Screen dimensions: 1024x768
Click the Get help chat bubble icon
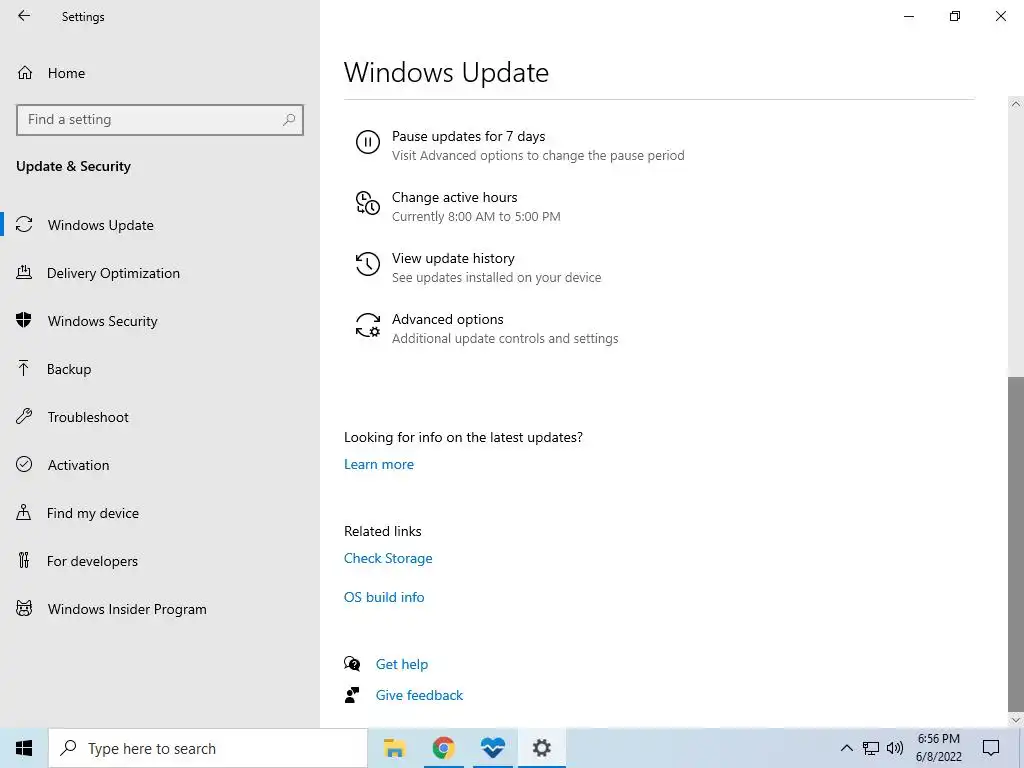[352, 664]
